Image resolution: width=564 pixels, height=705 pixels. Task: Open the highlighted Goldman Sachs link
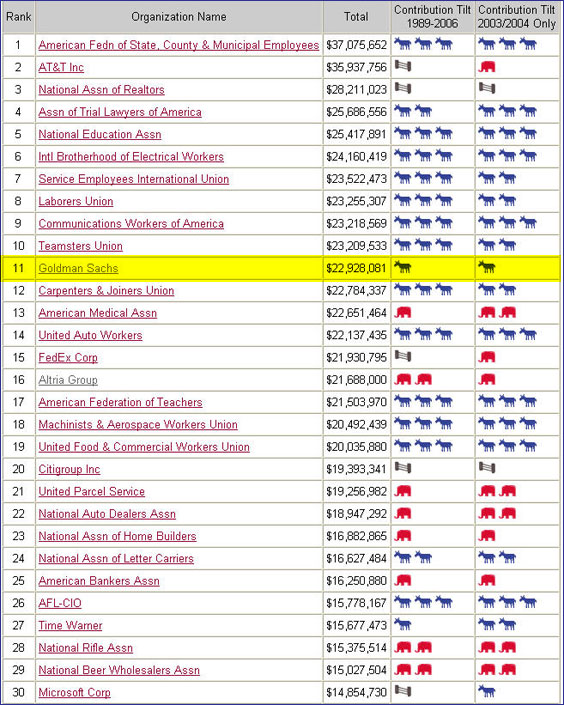(78, 268)
